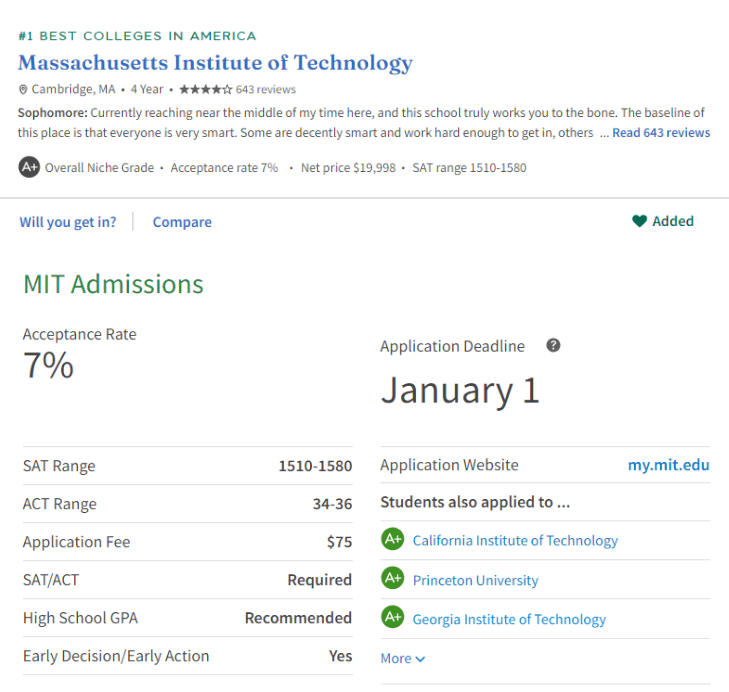Click the Yes value for Early Decision/Early Action
Screen dimensions: 729x692
click(341, 656)
